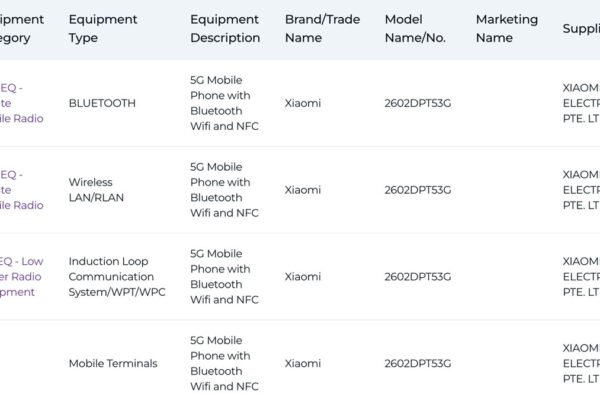
Task: Click the equipment description in the BLUETOOTH row
Action: (x=224, y=103)
